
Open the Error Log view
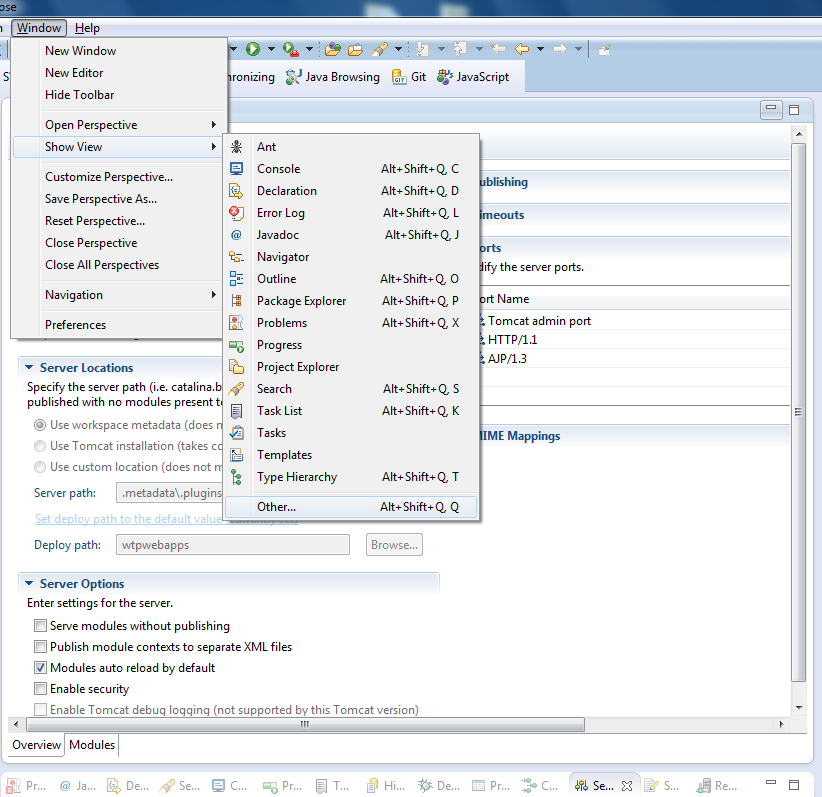[281, 212]
